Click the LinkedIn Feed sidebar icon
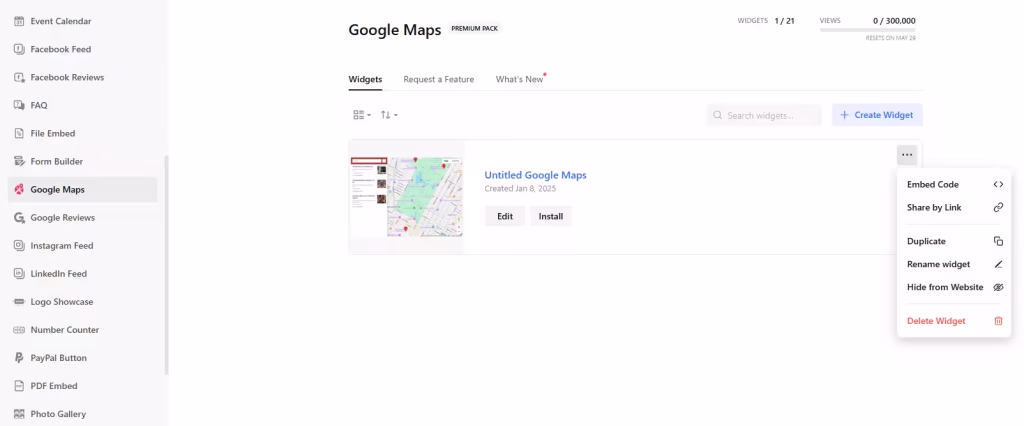Screen dimensions: 1024x426 pos(20,274)
